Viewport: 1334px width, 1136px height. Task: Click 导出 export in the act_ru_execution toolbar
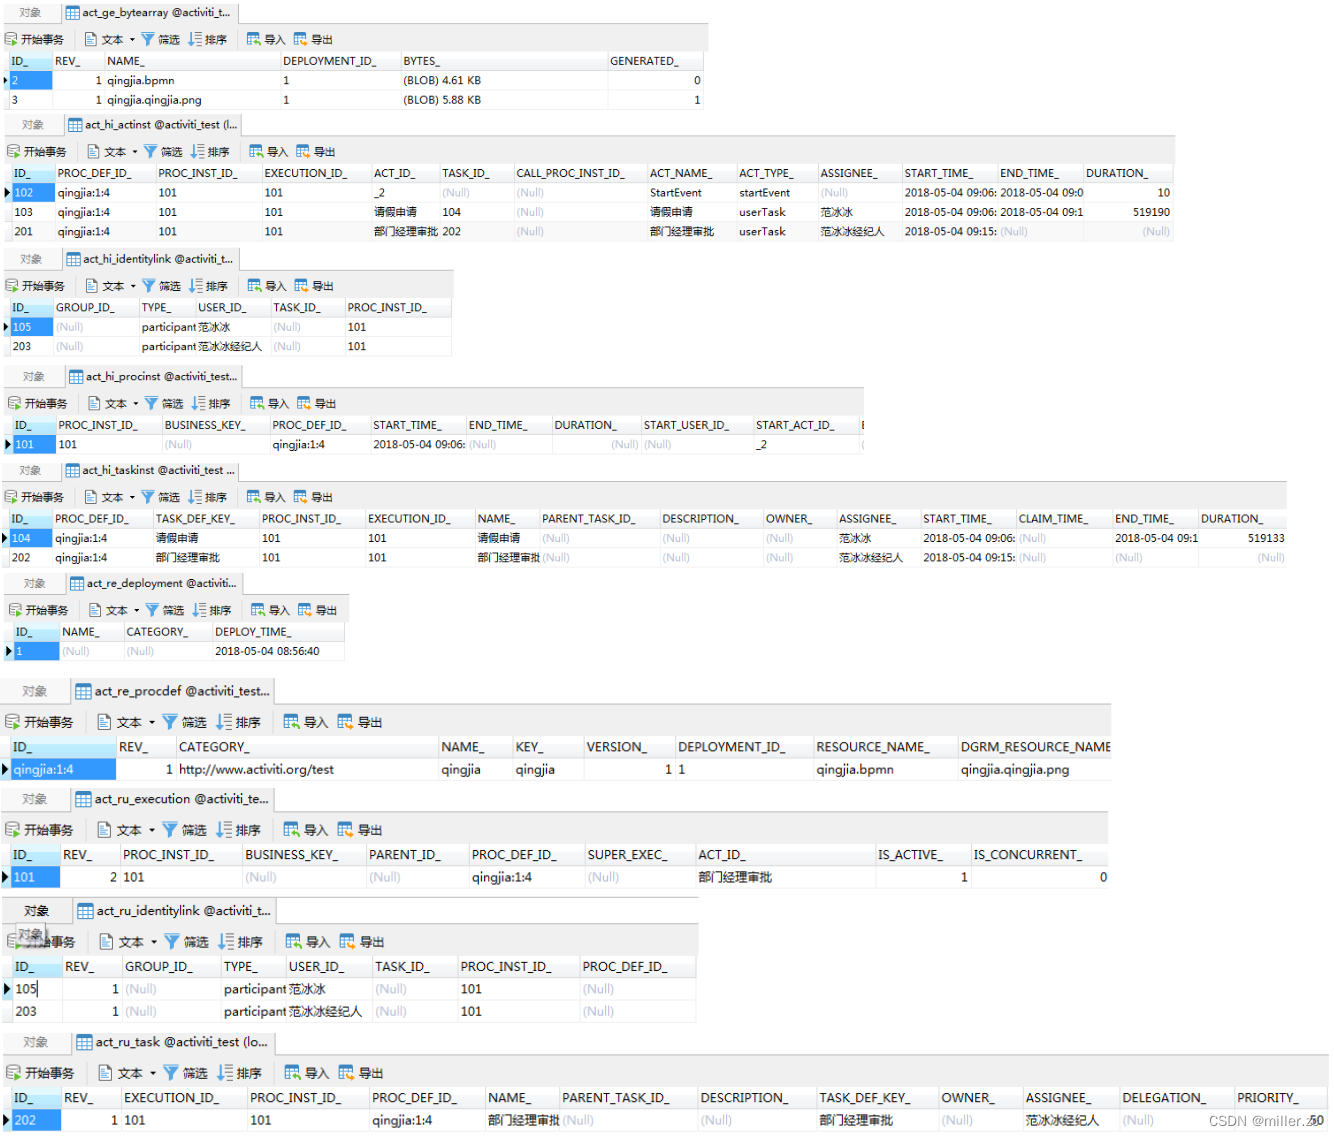(360, 830)
